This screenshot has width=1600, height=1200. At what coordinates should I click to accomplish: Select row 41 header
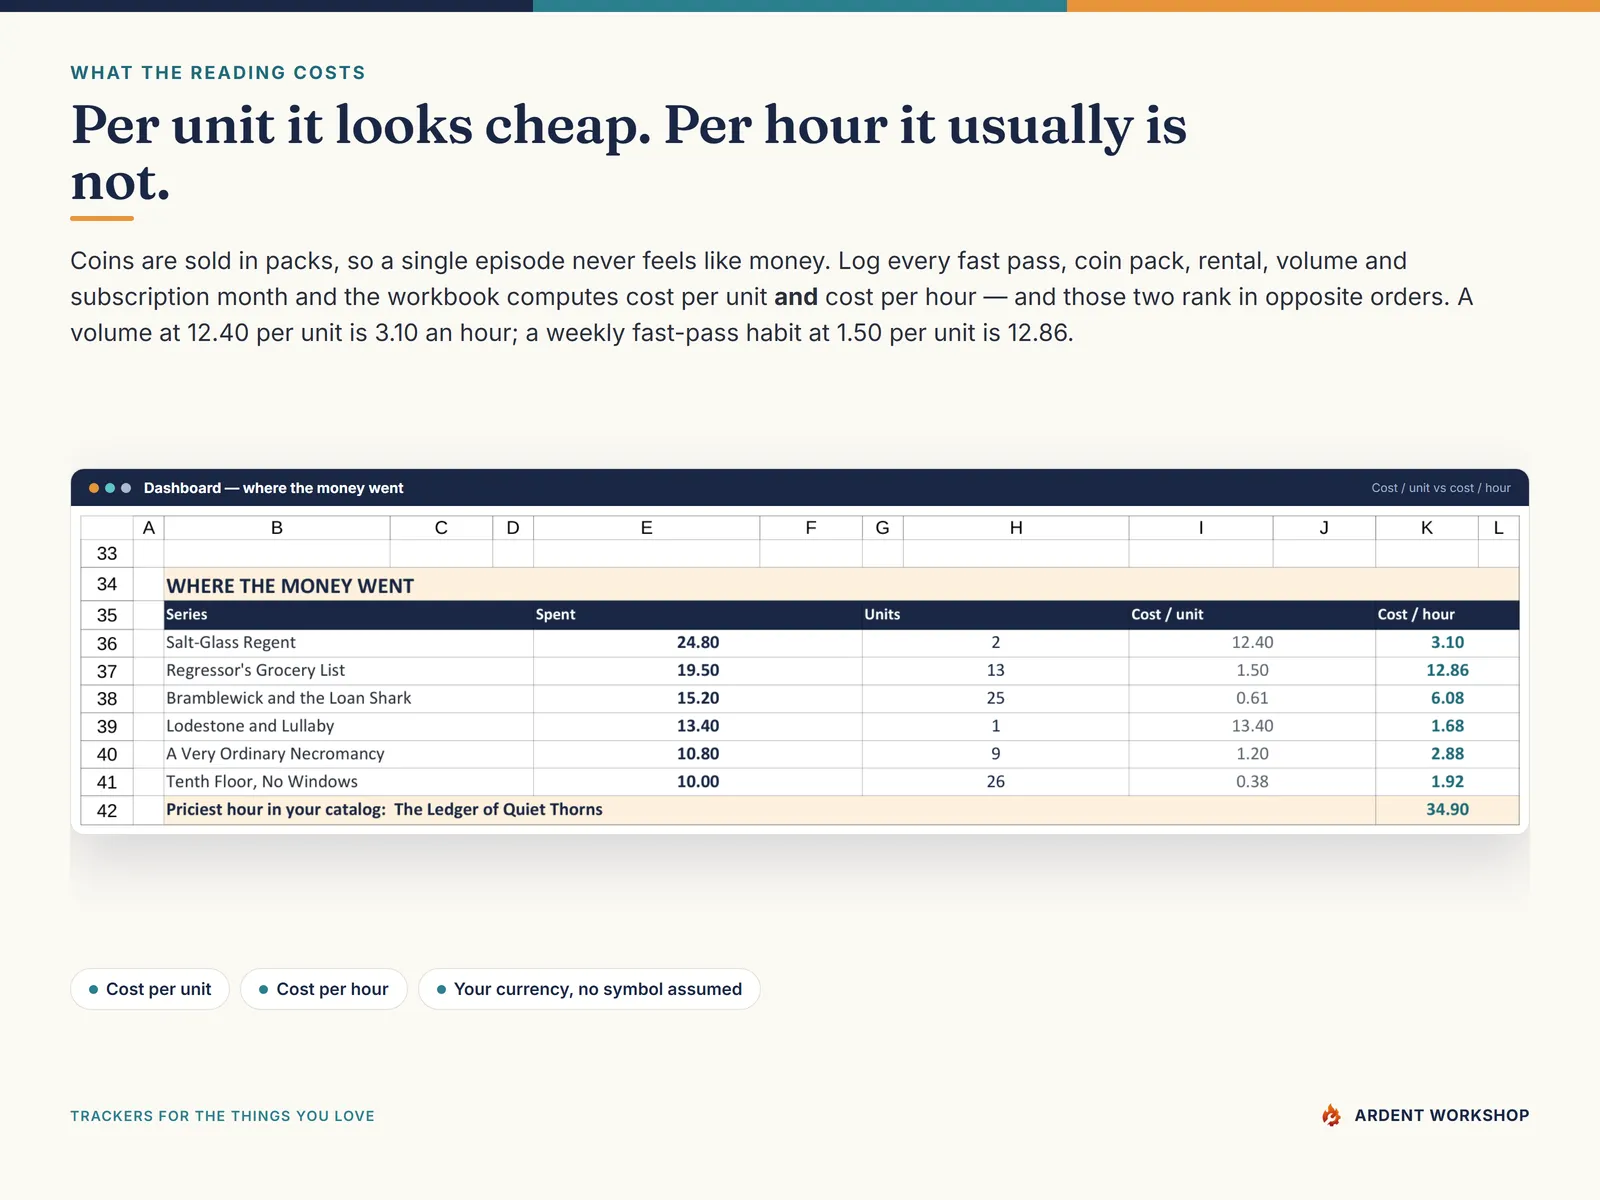107,783
